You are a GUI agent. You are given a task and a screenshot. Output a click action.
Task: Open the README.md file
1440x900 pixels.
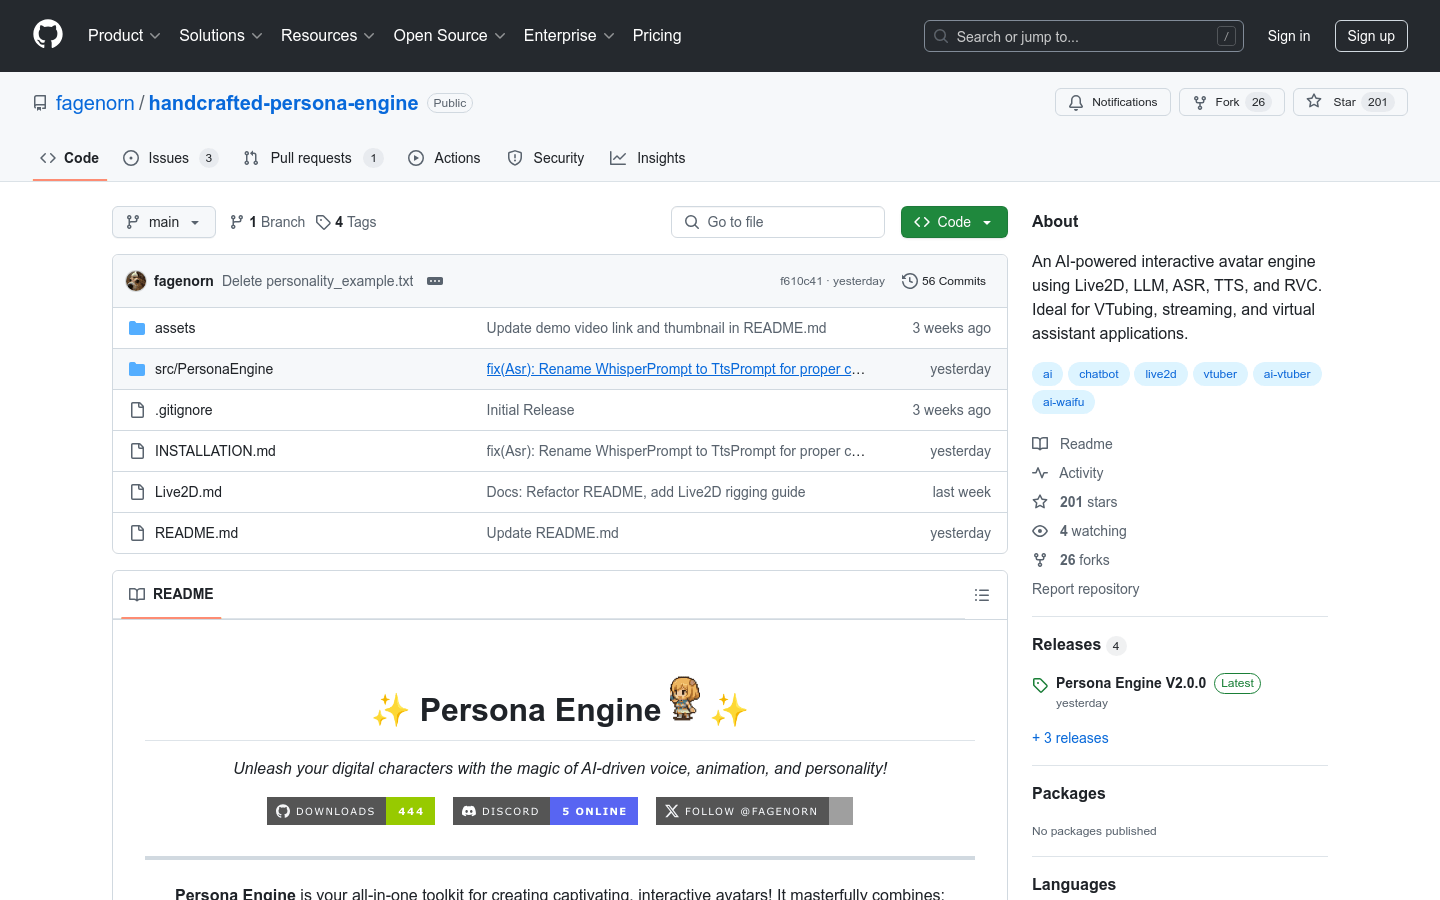(197, 533)
